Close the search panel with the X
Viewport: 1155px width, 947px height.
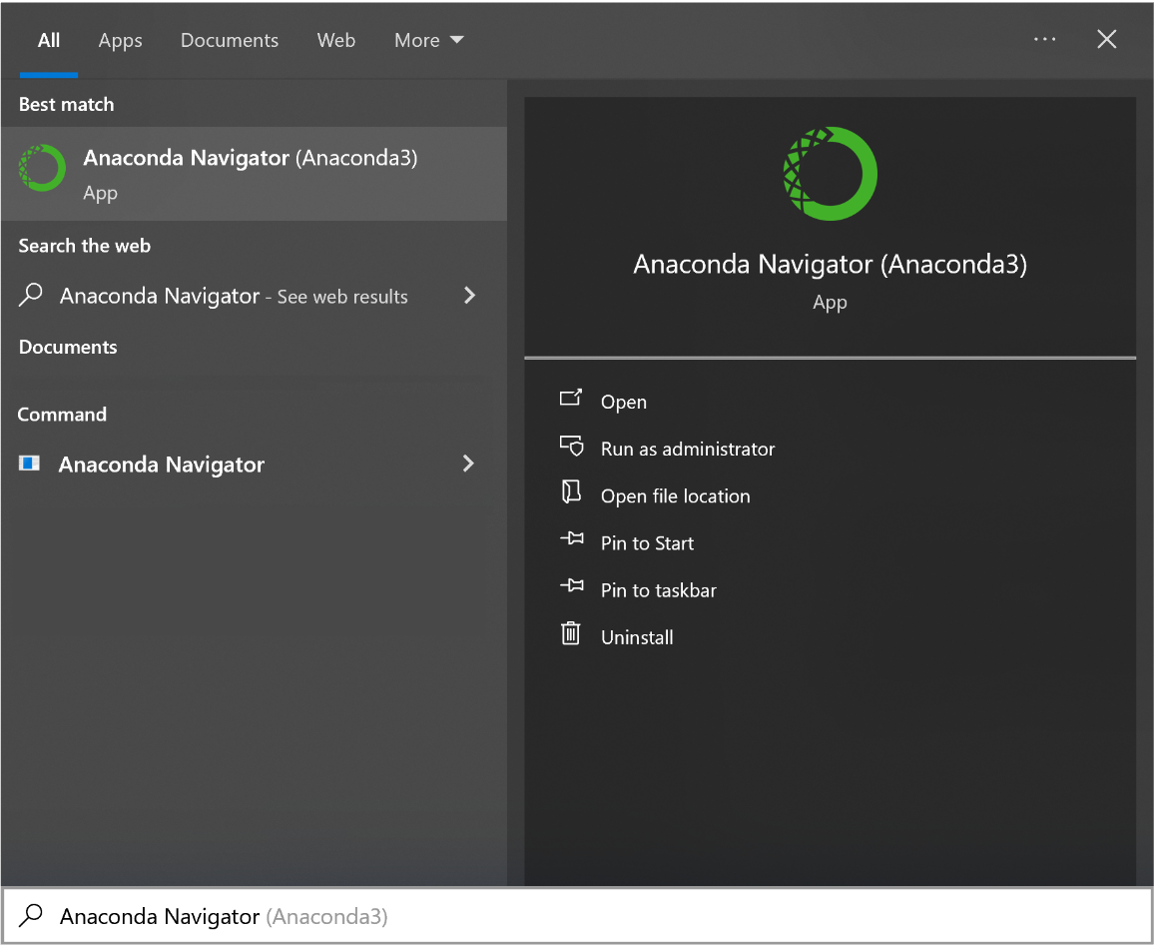tap(1106, 39)
